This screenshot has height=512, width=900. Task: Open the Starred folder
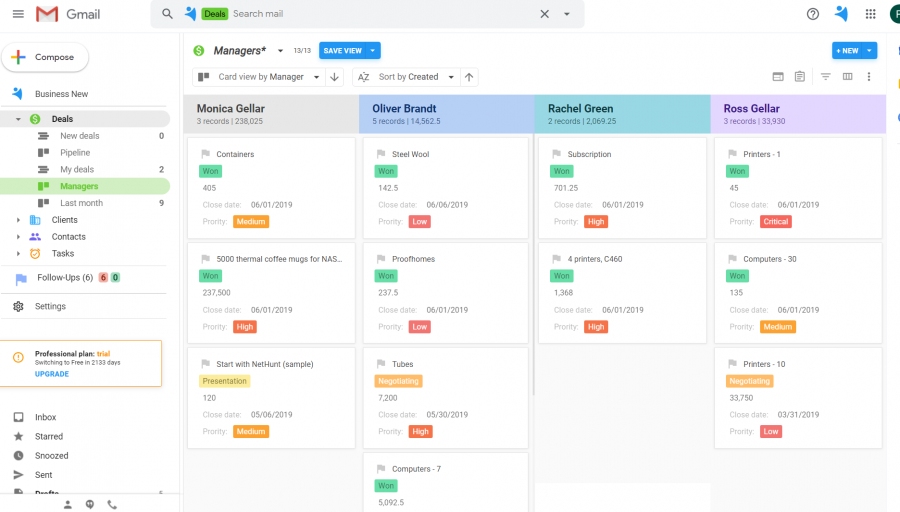pyautogui.click(x=49, y=436)
